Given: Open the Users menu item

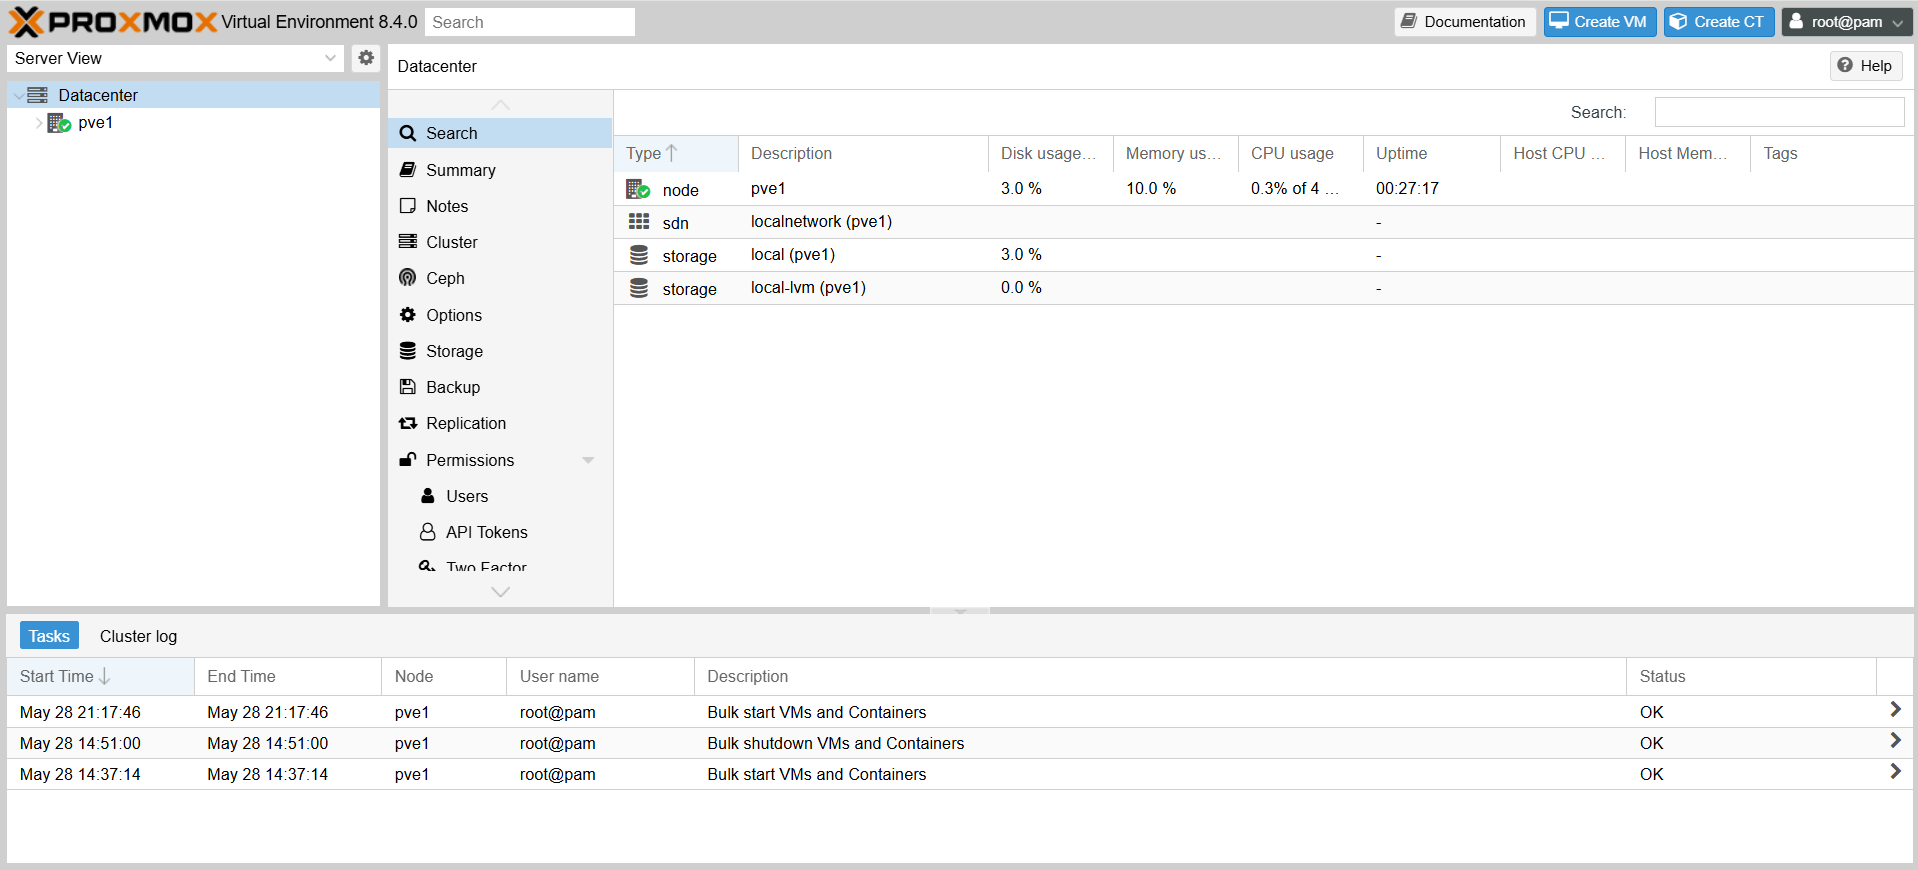Looking at the screenshot, I should tap(500, 496).
